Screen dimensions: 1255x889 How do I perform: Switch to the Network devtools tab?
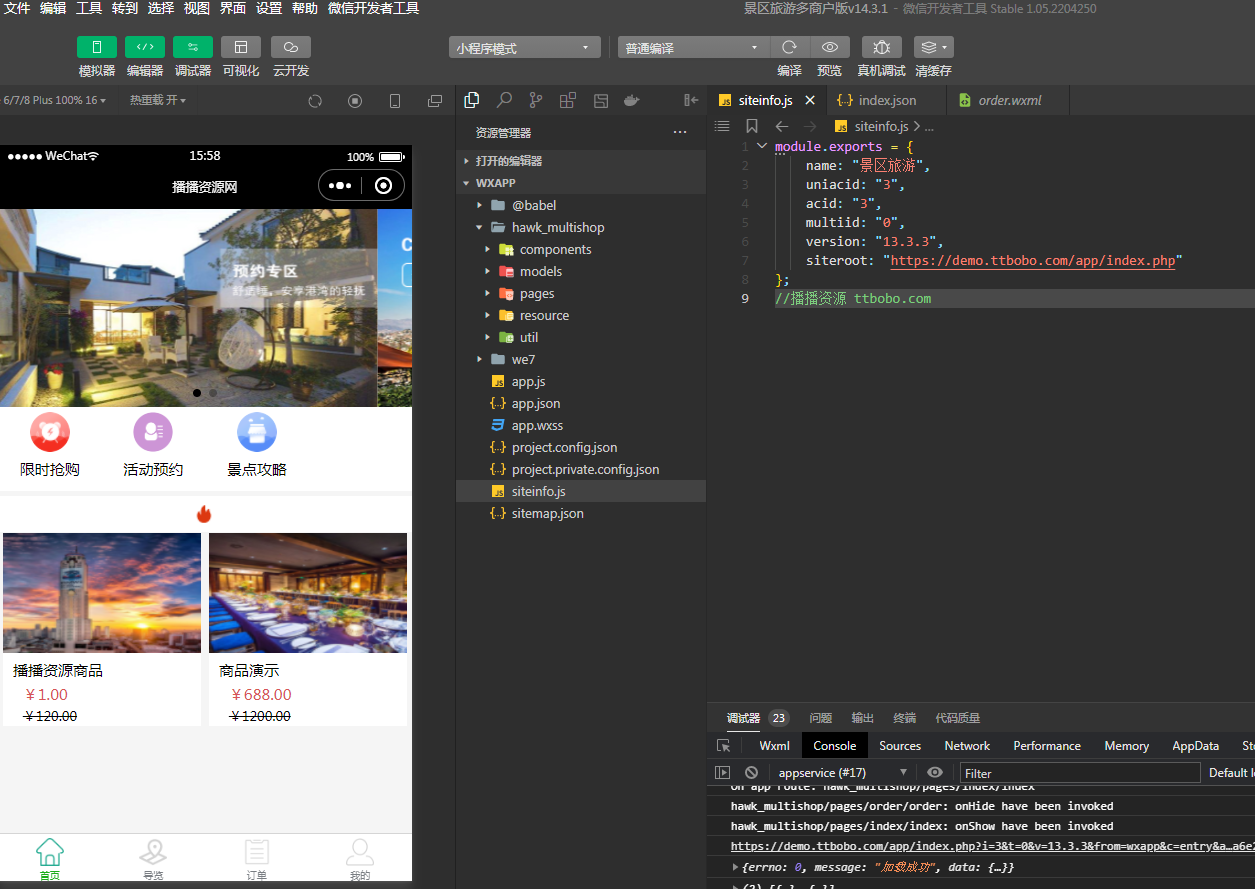click(967, 745)
